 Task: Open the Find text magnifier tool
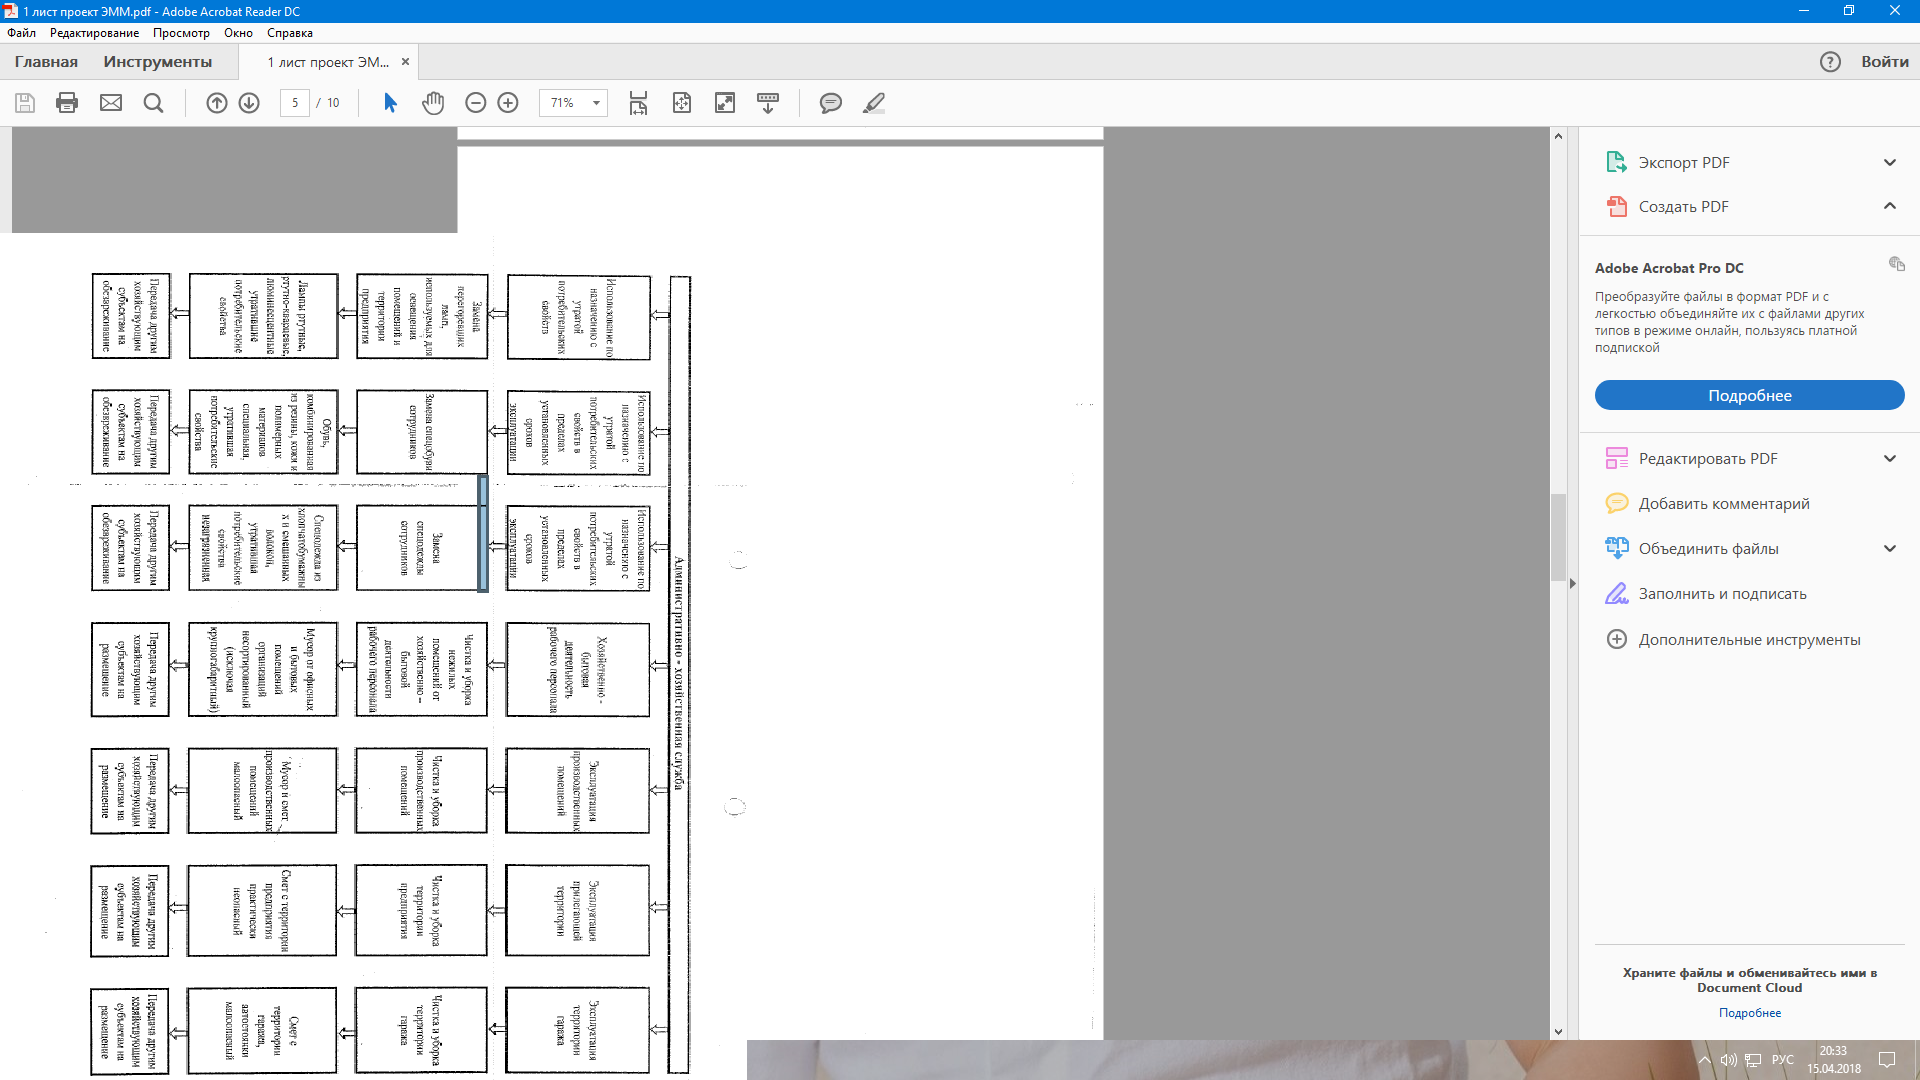(153, 103)
